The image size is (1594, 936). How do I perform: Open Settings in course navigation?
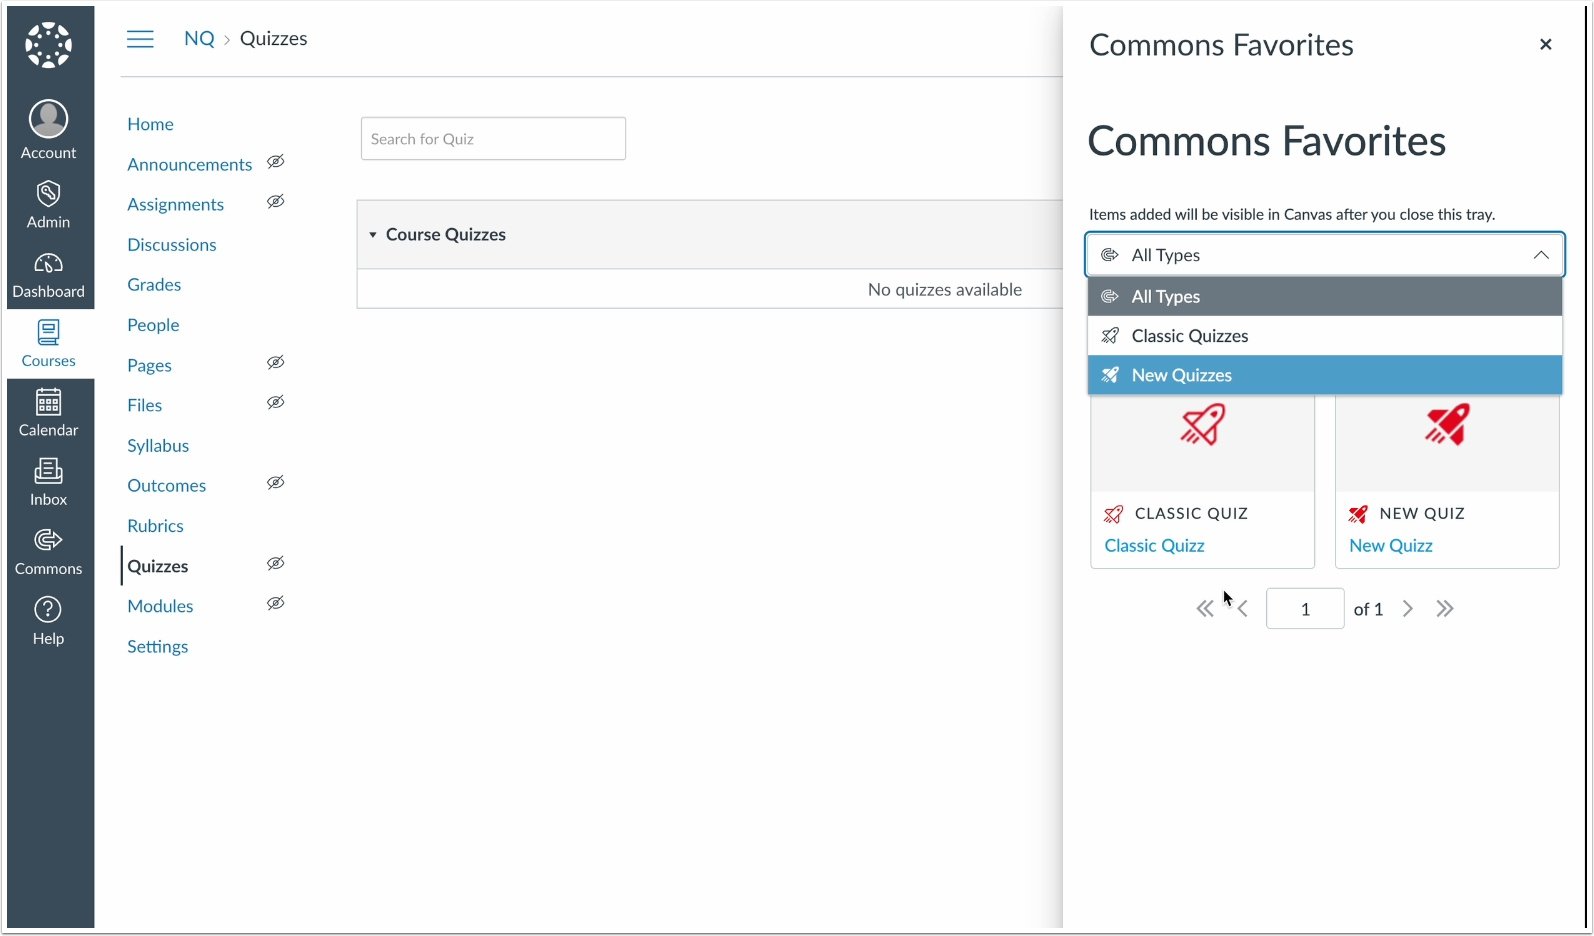(157, 647)
